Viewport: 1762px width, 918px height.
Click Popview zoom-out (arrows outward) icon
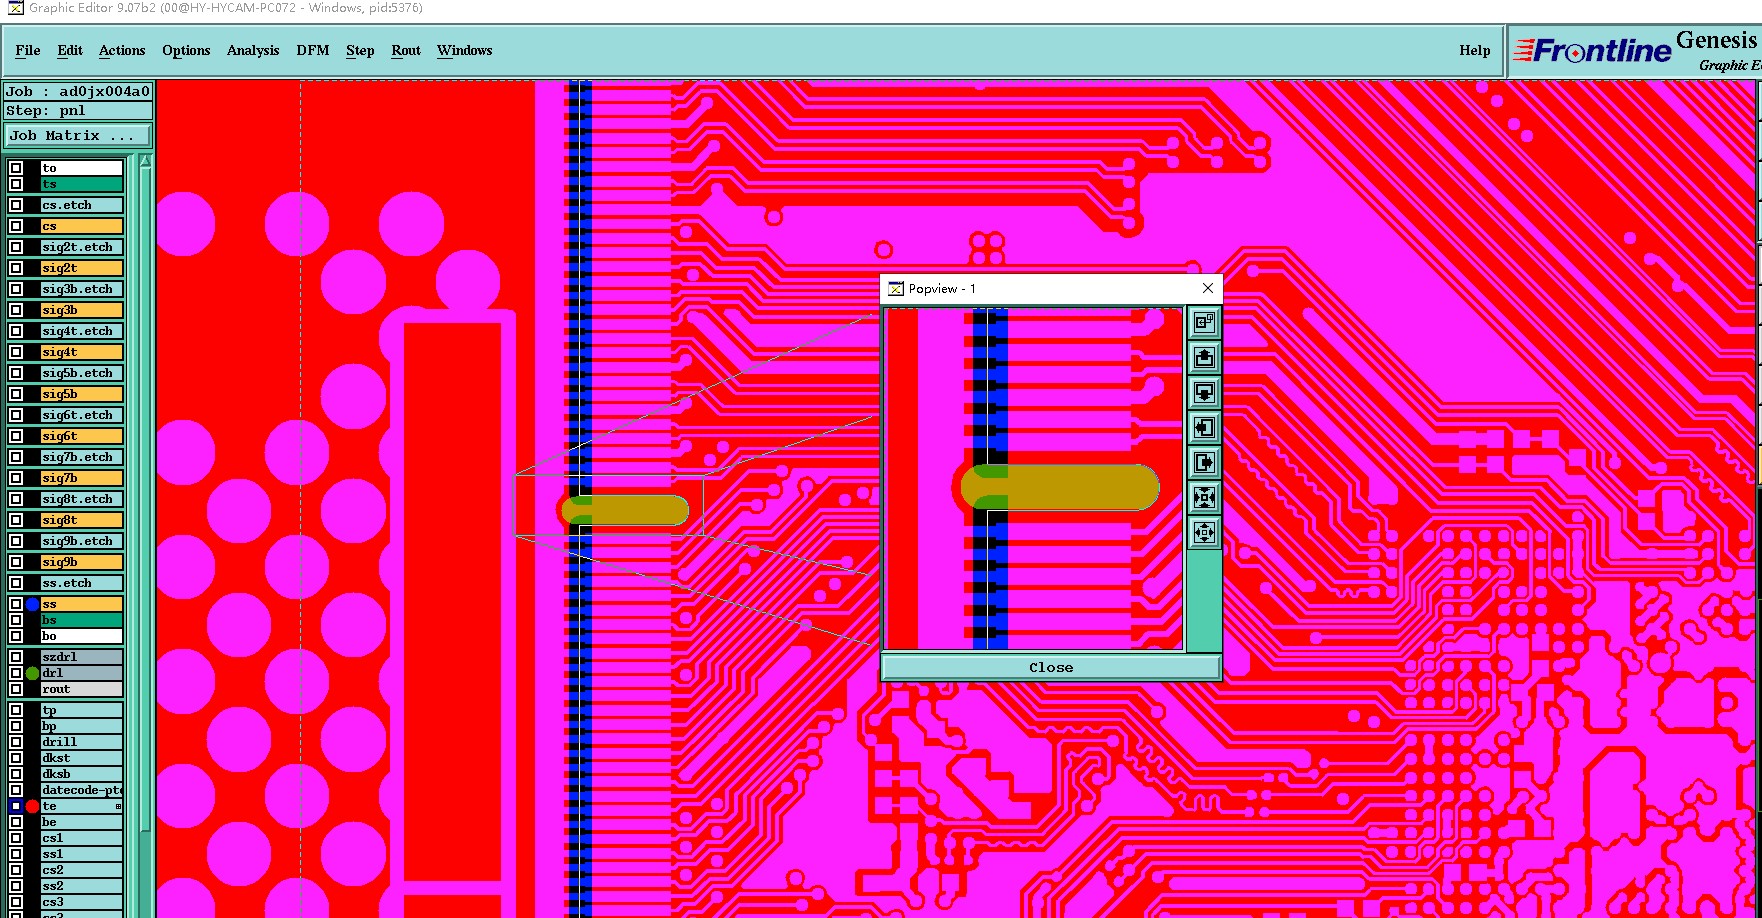pos(1204,532)
